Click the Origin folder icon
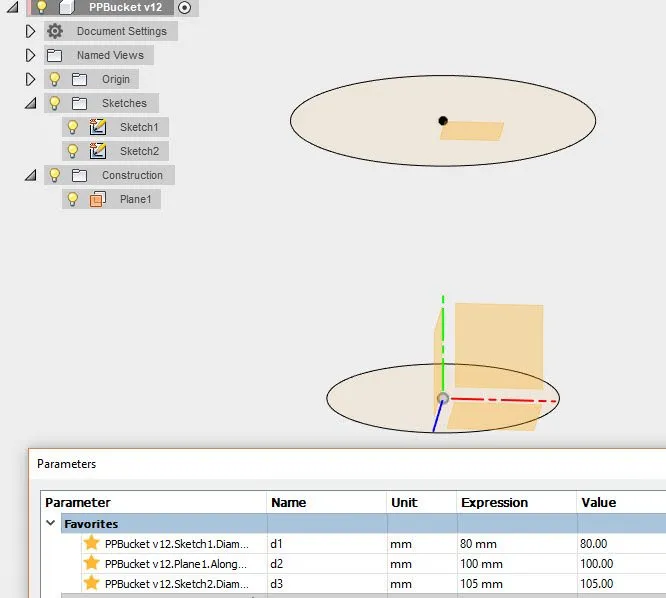 click(79, 79)
